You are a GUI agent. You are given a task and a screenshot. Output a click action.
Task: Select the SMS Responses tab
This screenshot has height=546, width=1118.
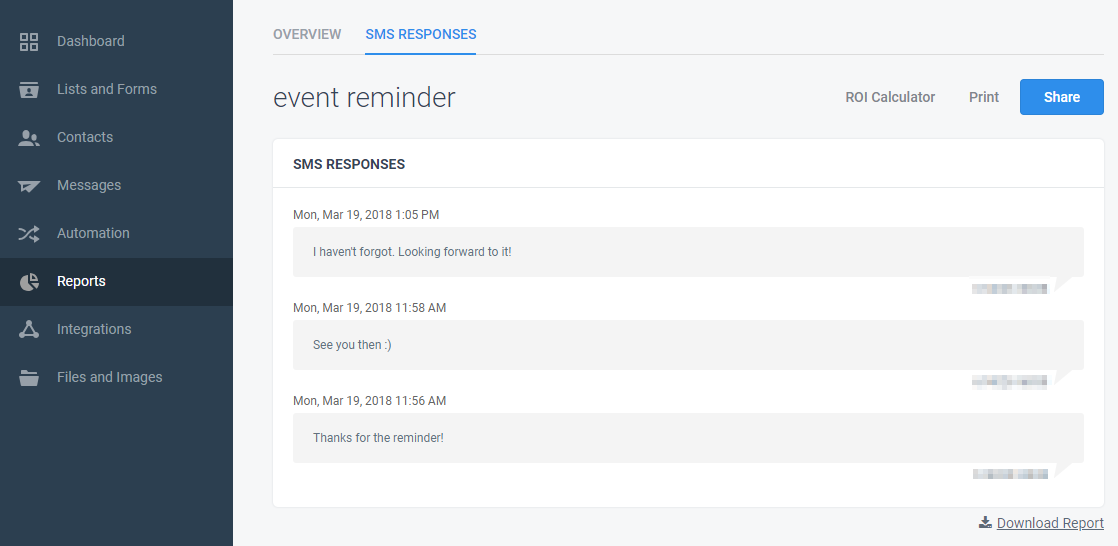click(x=421, y=34)
